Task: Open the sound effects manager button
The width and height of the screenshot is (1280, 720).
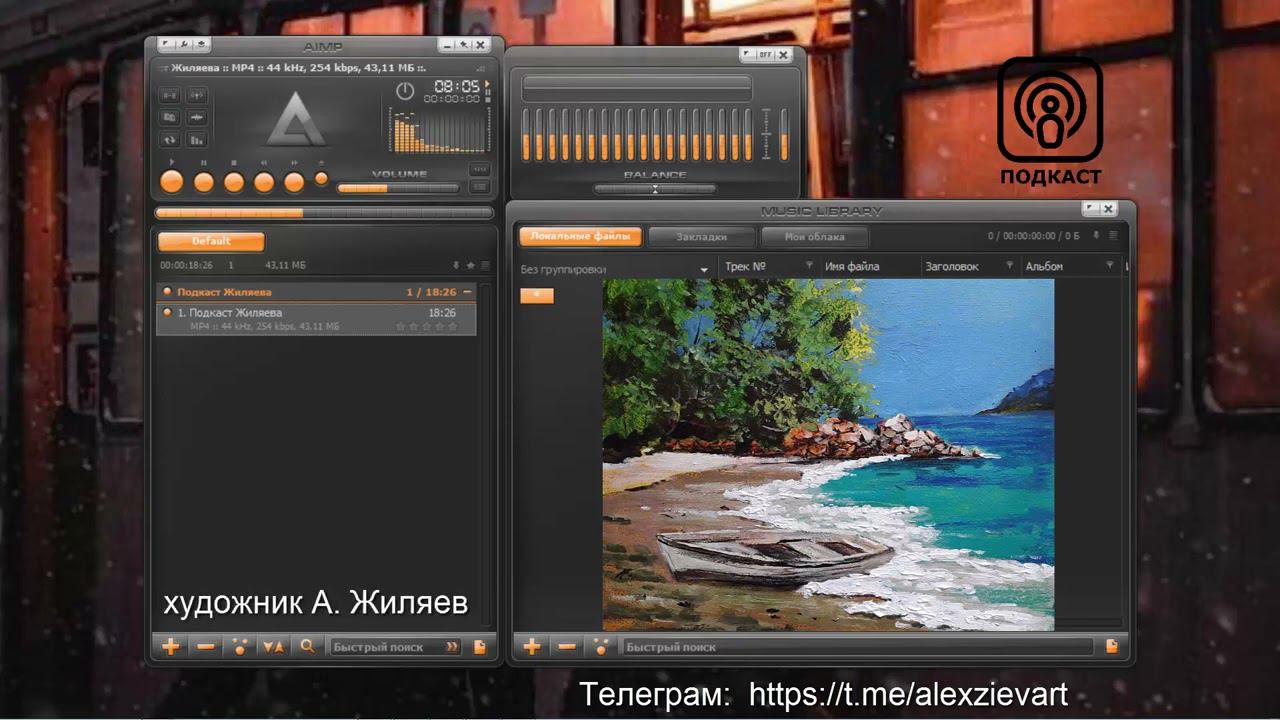Action: point(197,118)
